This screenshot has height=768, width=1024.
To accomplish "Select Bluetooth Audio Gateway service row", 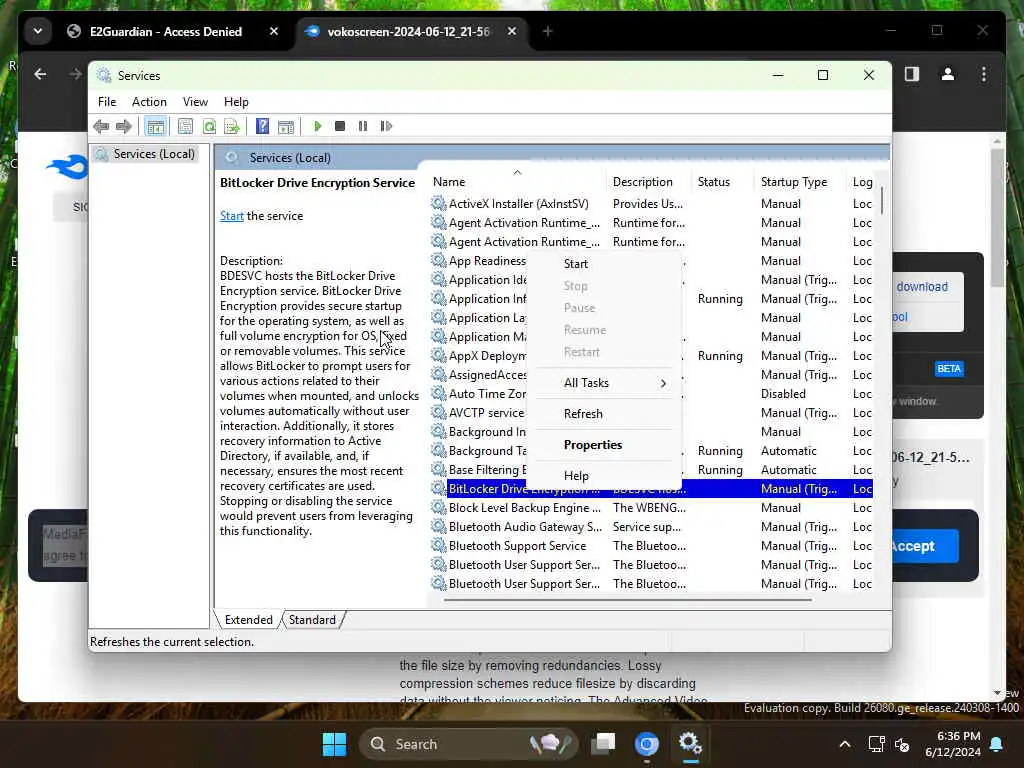I will 652,527.
